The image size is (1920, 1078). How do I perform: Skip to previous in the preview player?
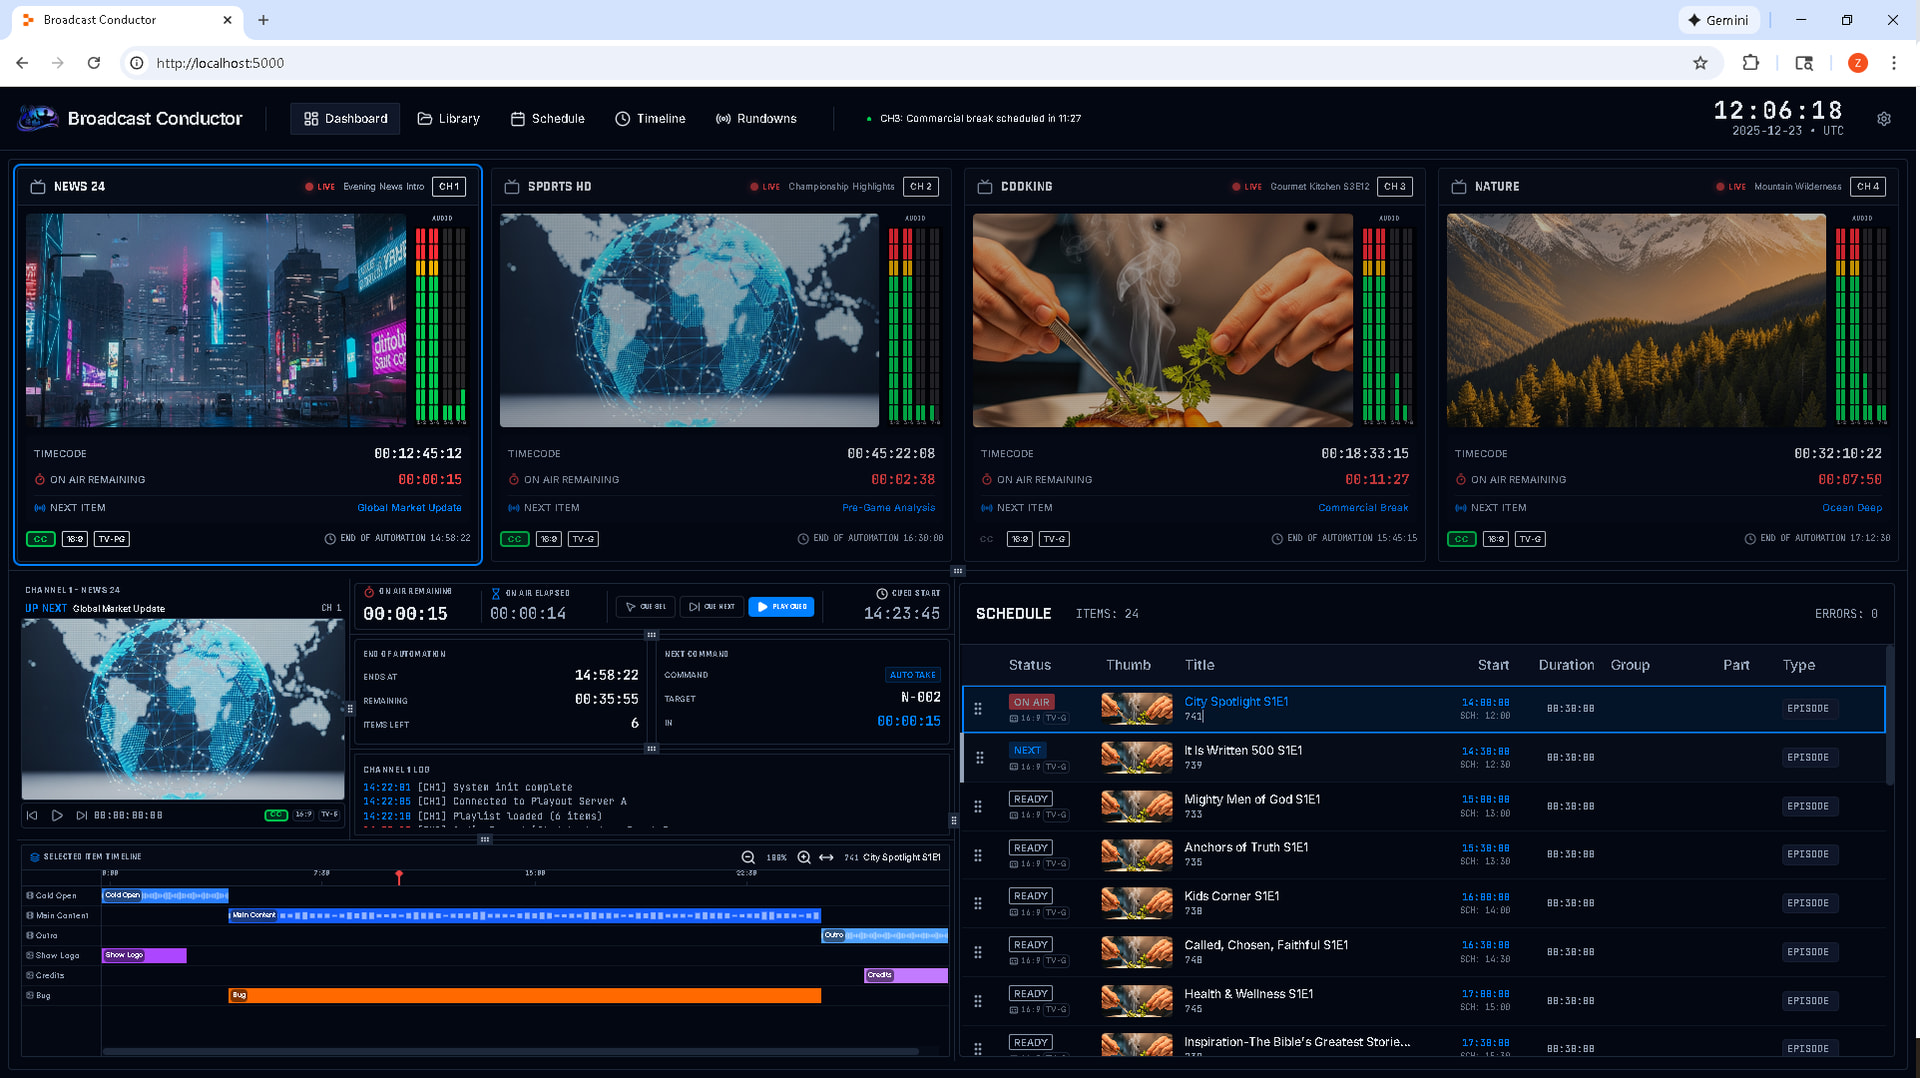[x=32, y=816]
